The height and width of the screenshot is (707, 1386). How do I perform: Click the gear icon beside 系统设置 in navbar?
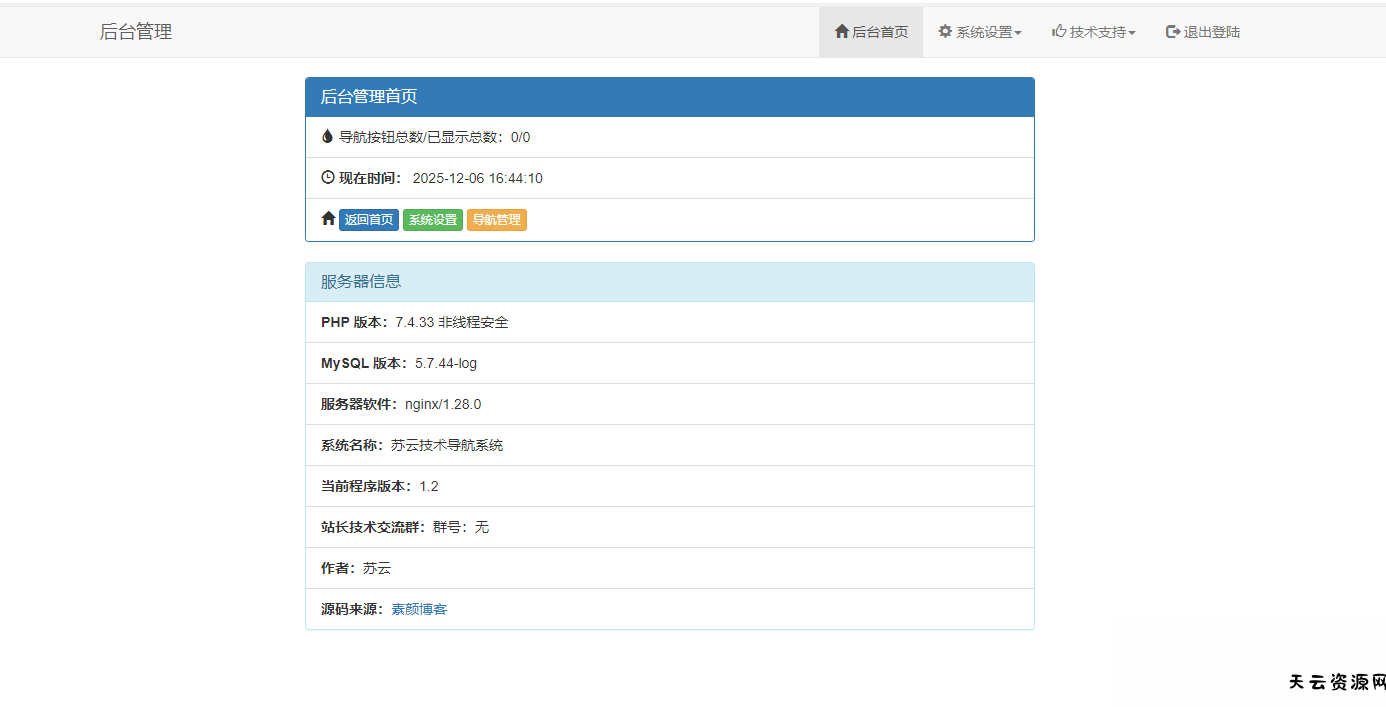[945, 31]
